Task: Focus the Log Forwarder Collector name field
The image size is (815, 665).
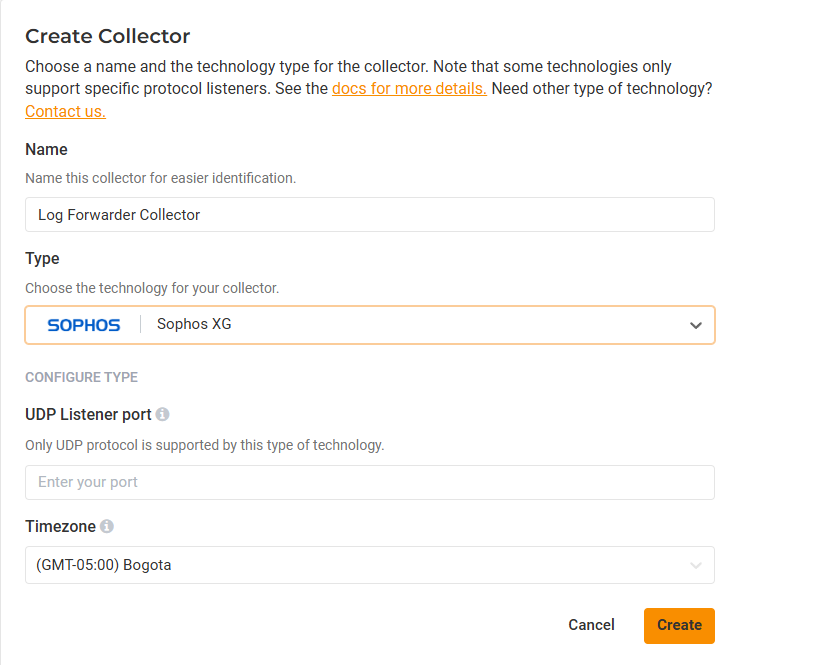Action: point(369,215)
